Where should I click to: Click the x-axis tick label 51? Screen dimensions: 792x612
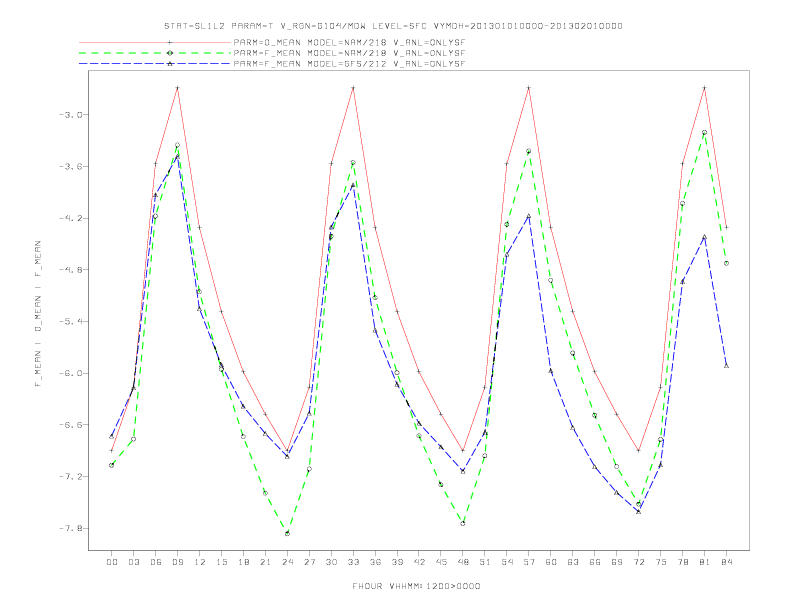click(x=485, y=562)
